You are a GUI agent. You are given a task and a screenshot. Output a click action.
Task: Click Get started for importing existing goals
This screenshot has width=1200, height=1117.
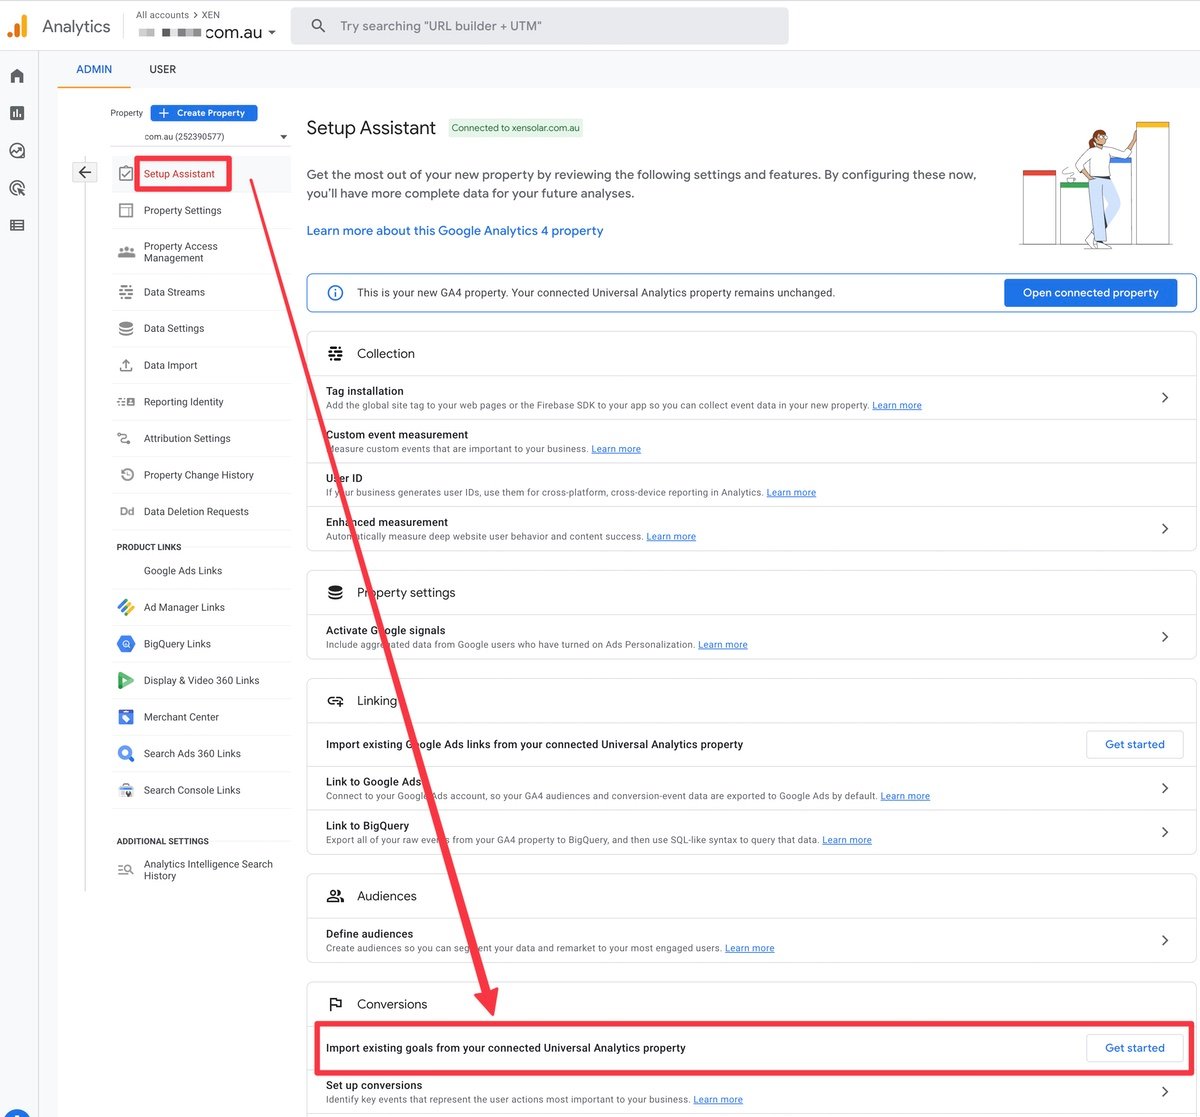[x=1134, y=1048]
